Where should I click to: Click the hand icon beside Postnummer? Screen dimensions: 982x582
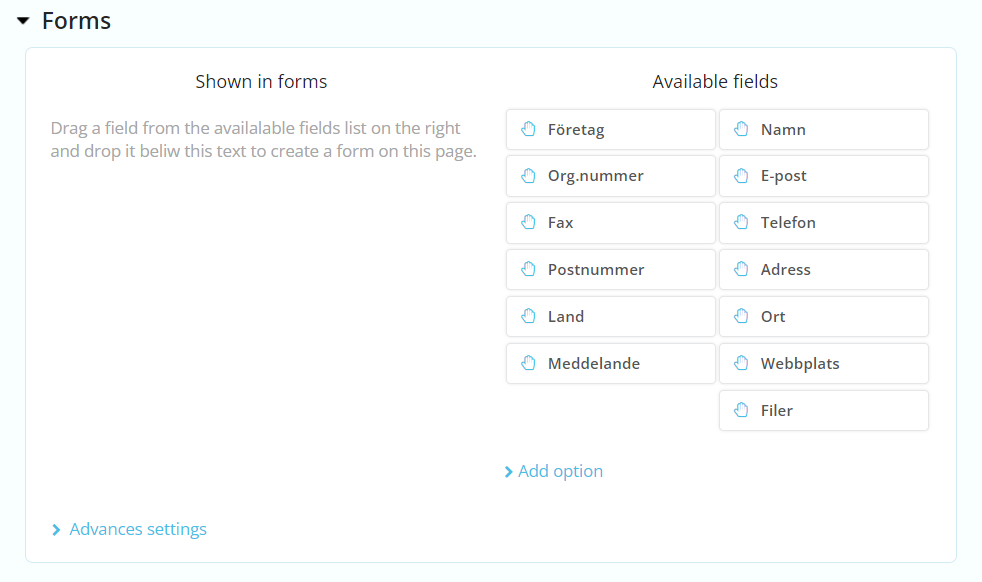click(x=529, y=270)
